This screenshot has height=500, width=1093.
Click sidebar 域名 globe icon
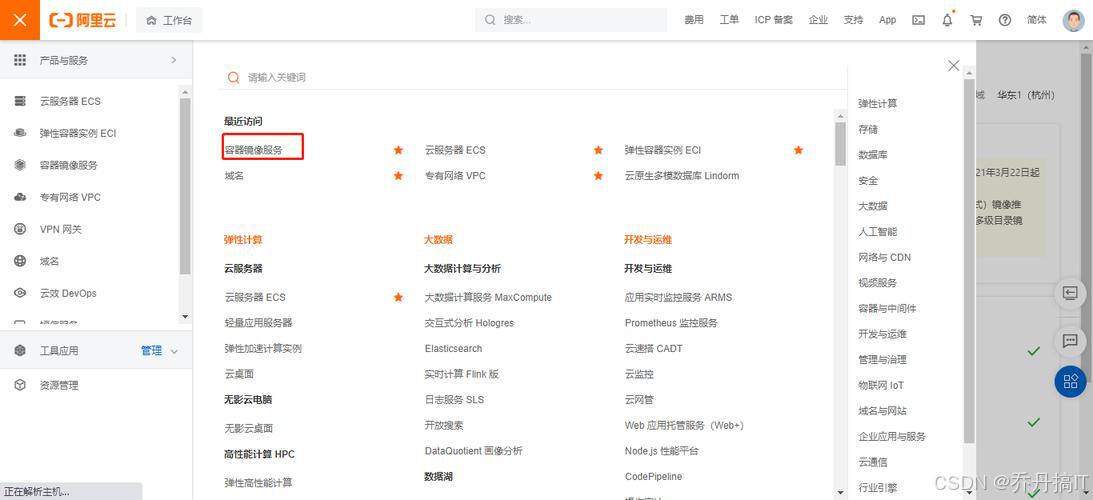[20, 262]
